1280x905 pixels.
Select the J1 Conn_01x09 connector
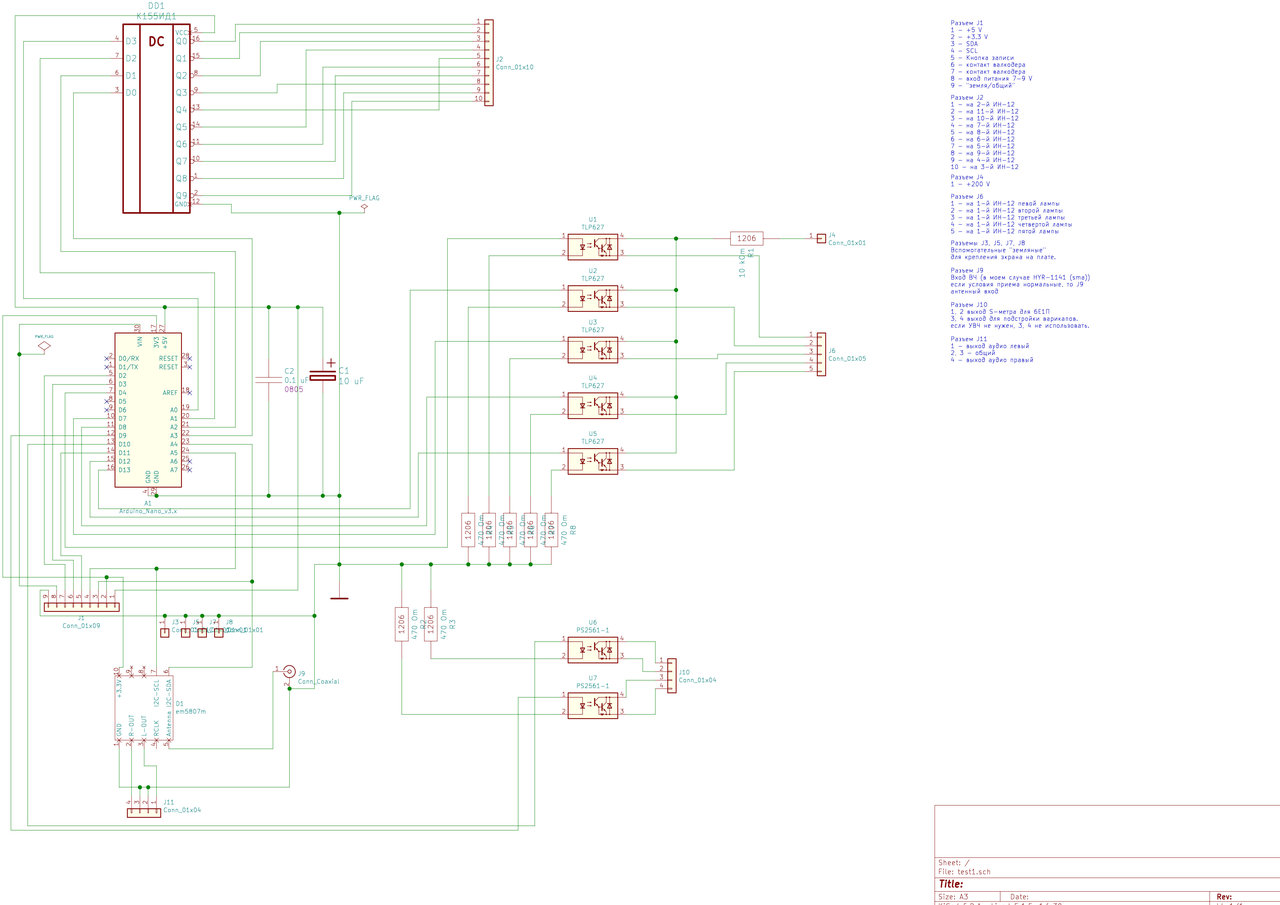(x=80, y=605)
